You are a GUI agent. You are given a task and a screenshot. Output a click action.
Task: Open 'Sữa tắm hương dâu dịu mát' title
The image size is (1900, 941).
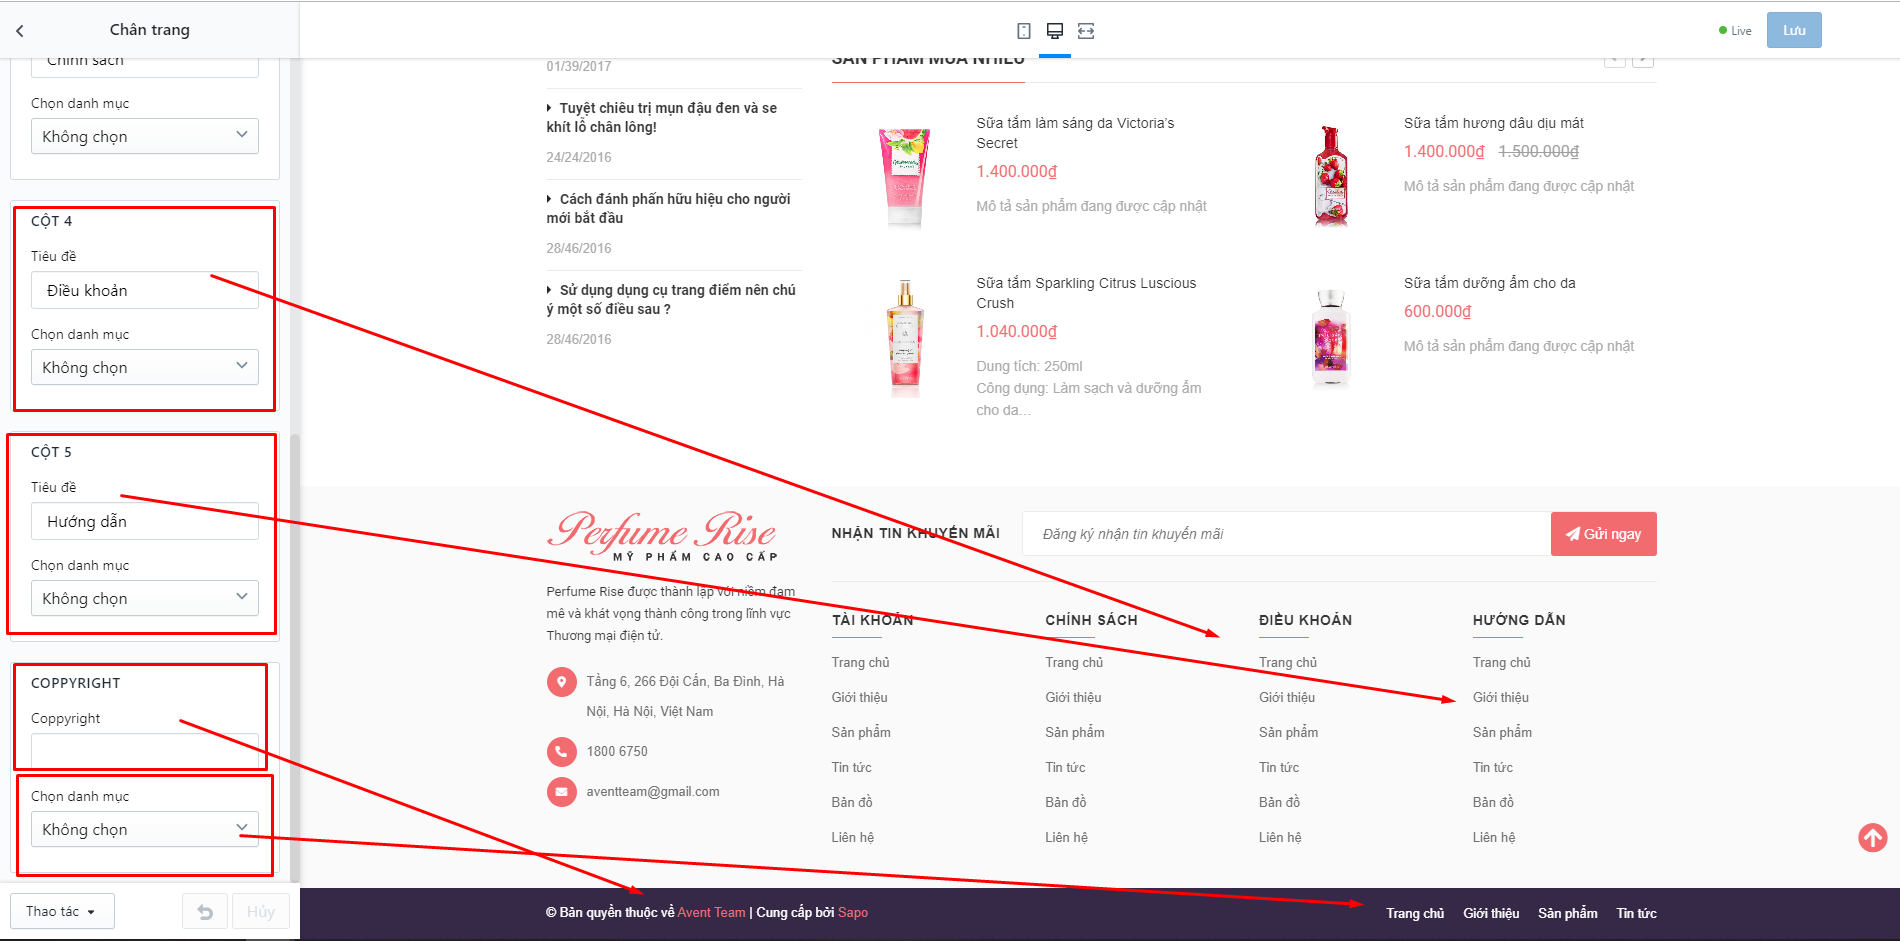(x=1494, y=123)
